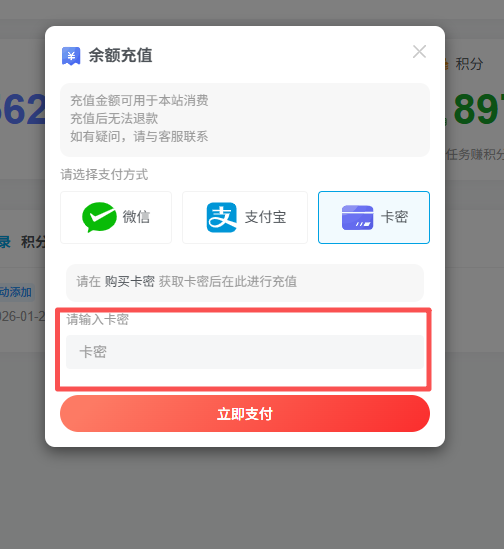Image resolution: width=504 pixels, height=549 pixels.
Task: Click the purple card icon for 卡密
Action: tap(357, 217)
